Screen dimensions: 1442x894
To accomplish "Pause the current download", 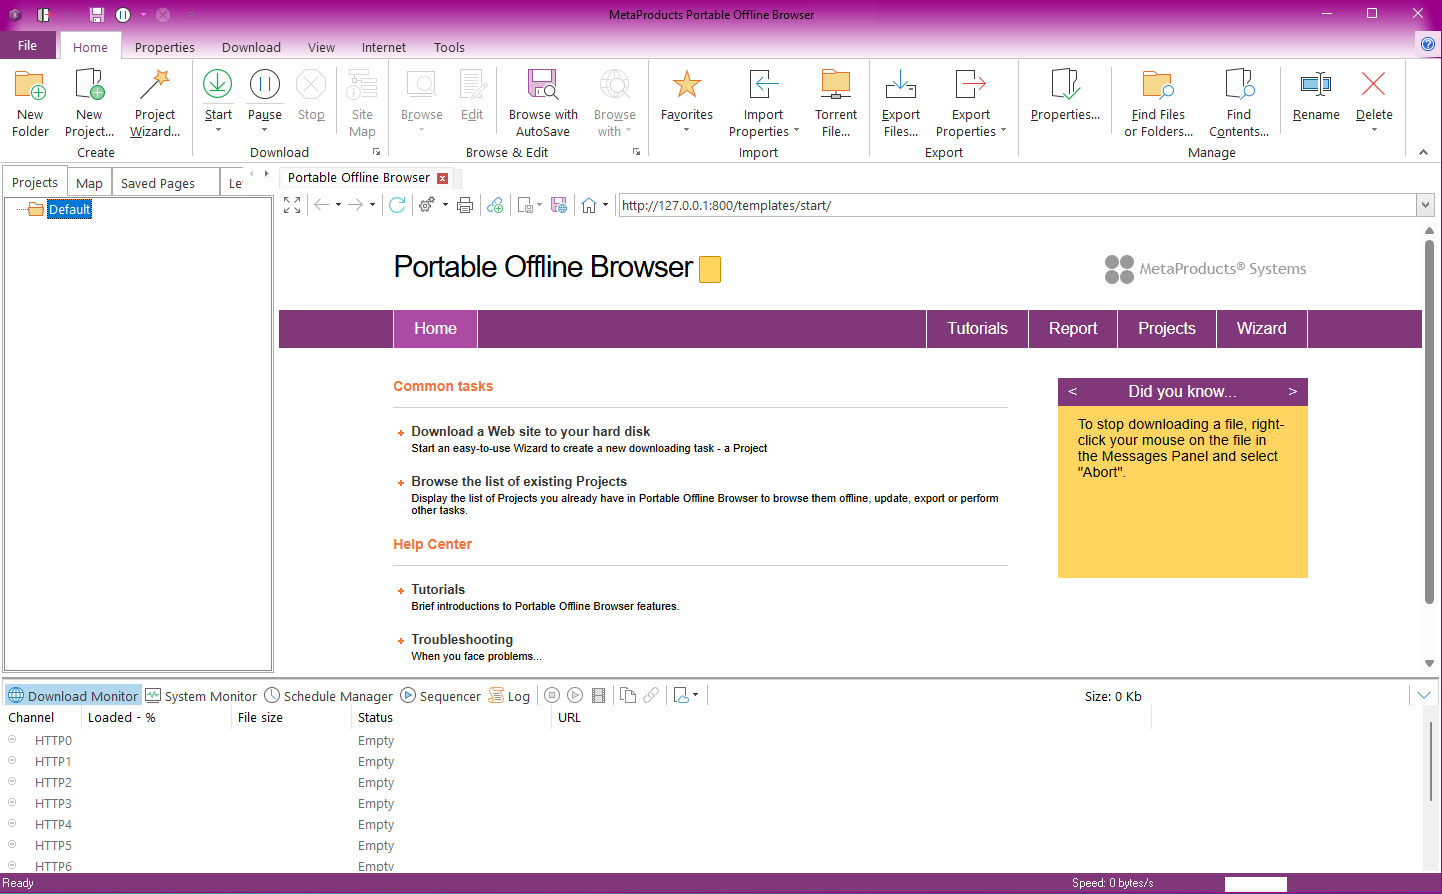I will (x=265, y=95).
